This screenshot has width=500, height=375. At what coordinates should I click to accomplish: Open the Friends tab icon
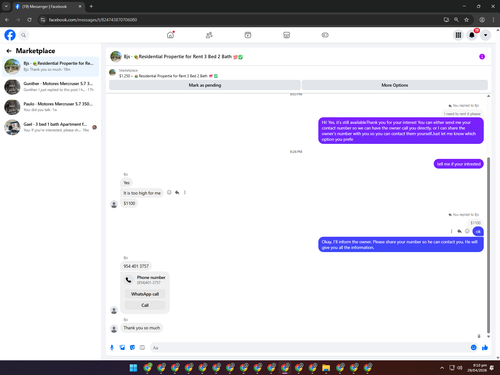tap(209, 35)
